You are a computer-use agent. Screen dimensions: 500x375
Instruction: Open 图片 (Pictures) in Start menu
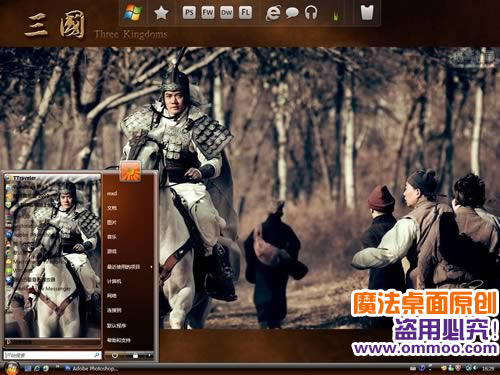(x=112, y=222)
